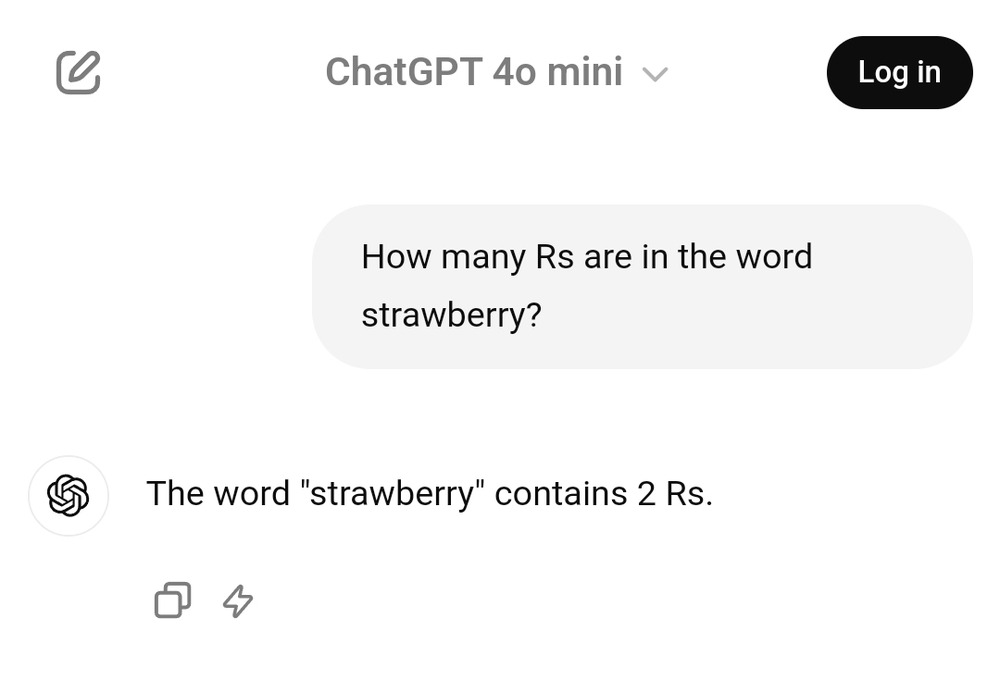Click the word "in" on Log in button
This screenshot has height=680, width=1000.
tap(928, 72)
